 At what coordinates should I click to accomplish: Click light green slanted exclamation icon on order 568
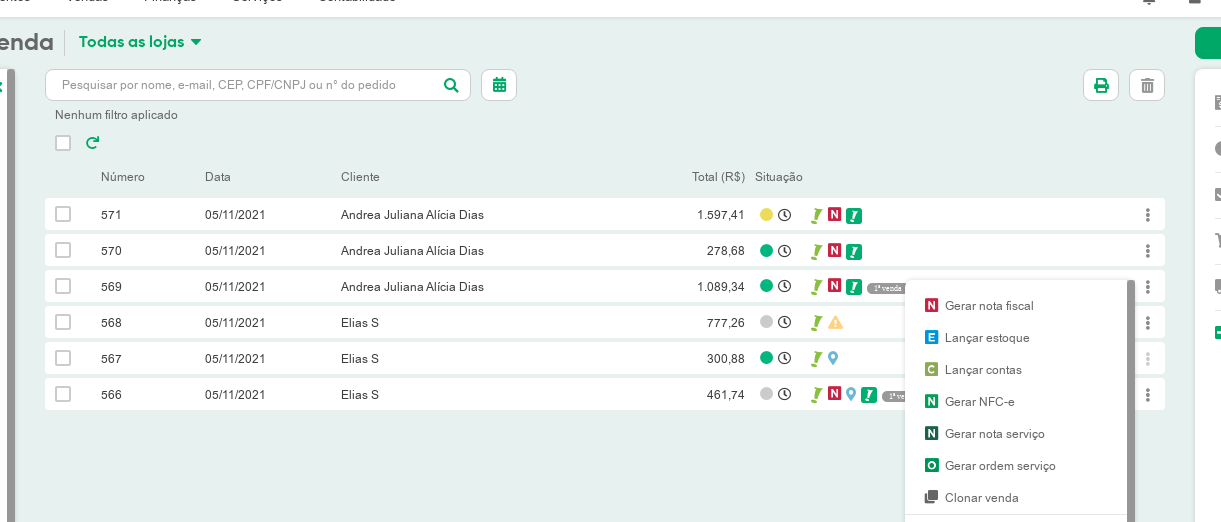(816, 322)
